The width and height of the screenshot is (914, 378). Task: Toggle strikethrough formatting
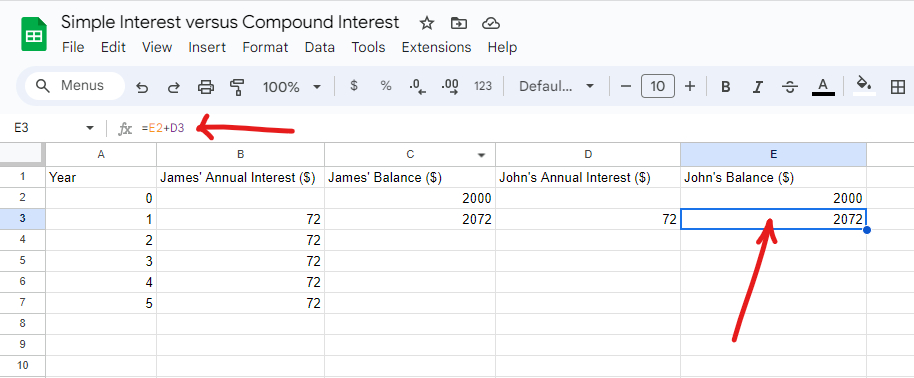(790, 88)
